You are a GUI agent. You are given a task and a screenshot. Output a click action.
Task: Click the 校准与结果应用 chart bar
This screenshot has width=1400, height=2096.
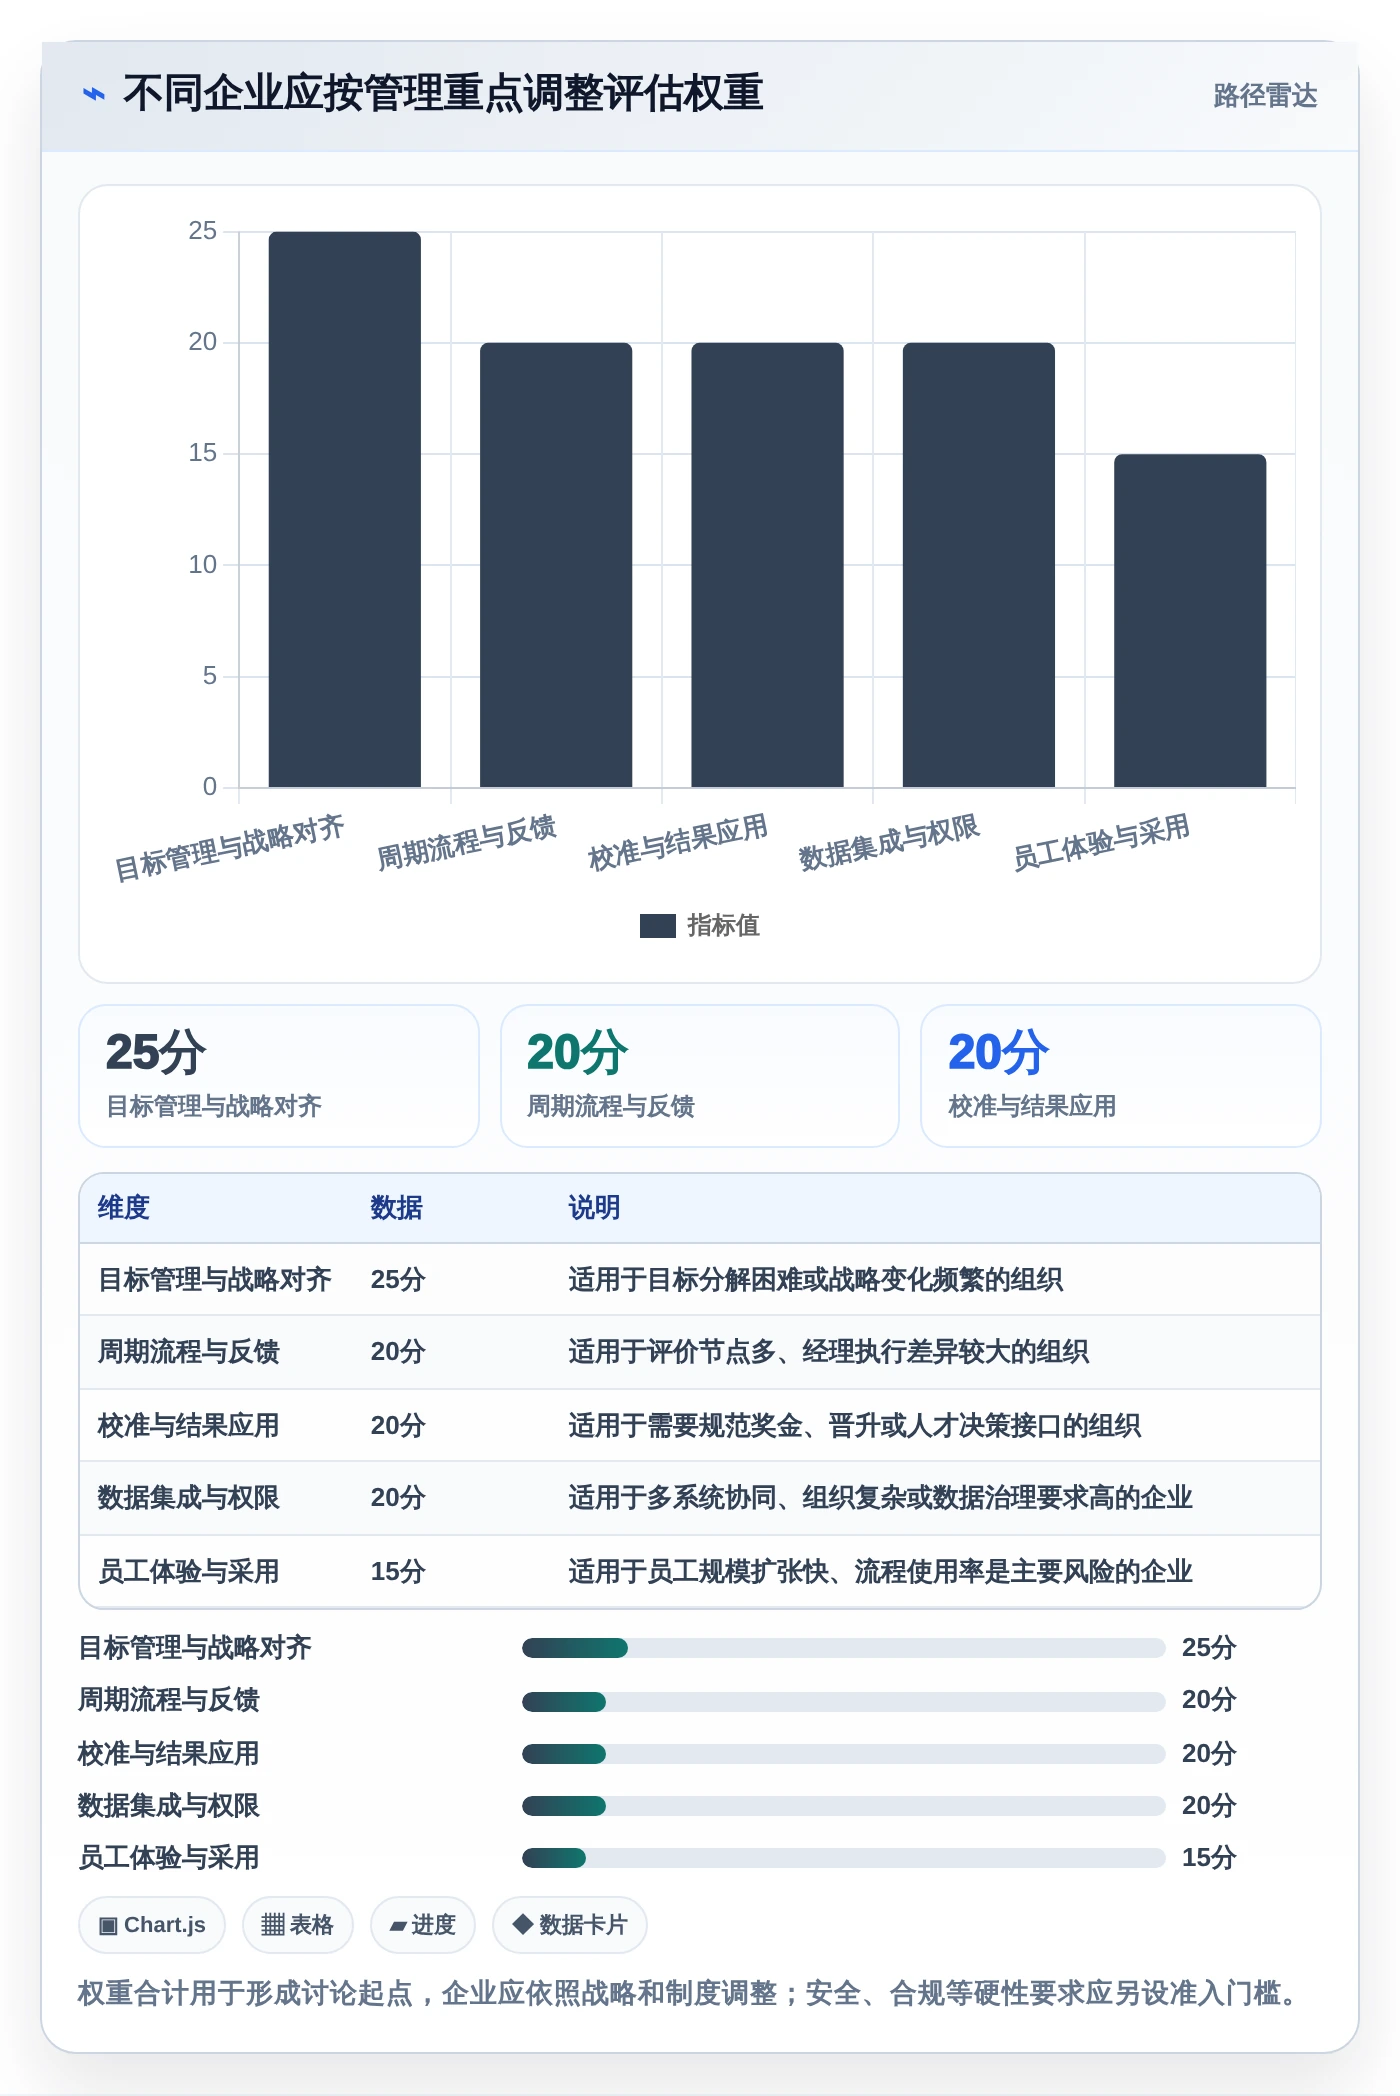point(767,565)
